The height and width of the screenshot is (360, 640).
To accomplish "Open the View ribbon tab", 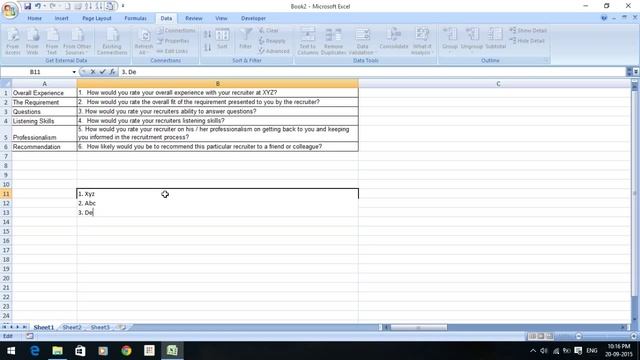I will tap(221, 18).
